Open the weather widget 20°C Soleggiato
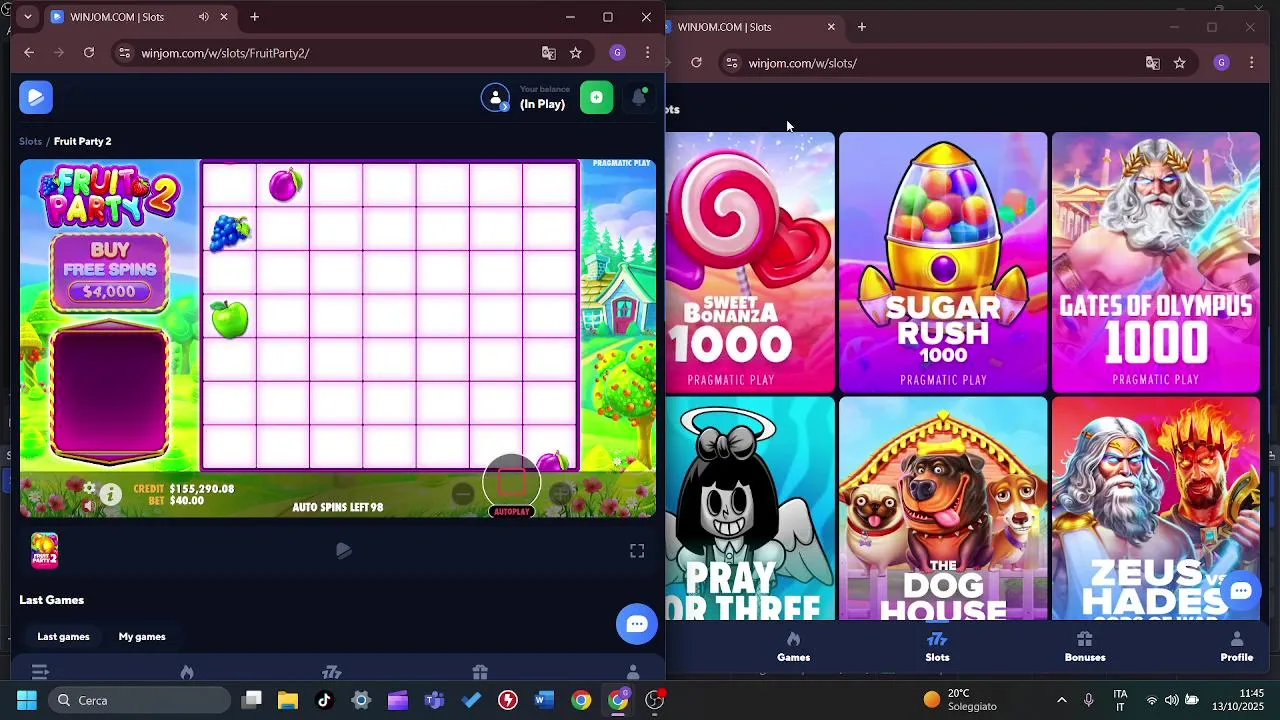This screenshot has height=720, width=1280. [x=960, y=700]
